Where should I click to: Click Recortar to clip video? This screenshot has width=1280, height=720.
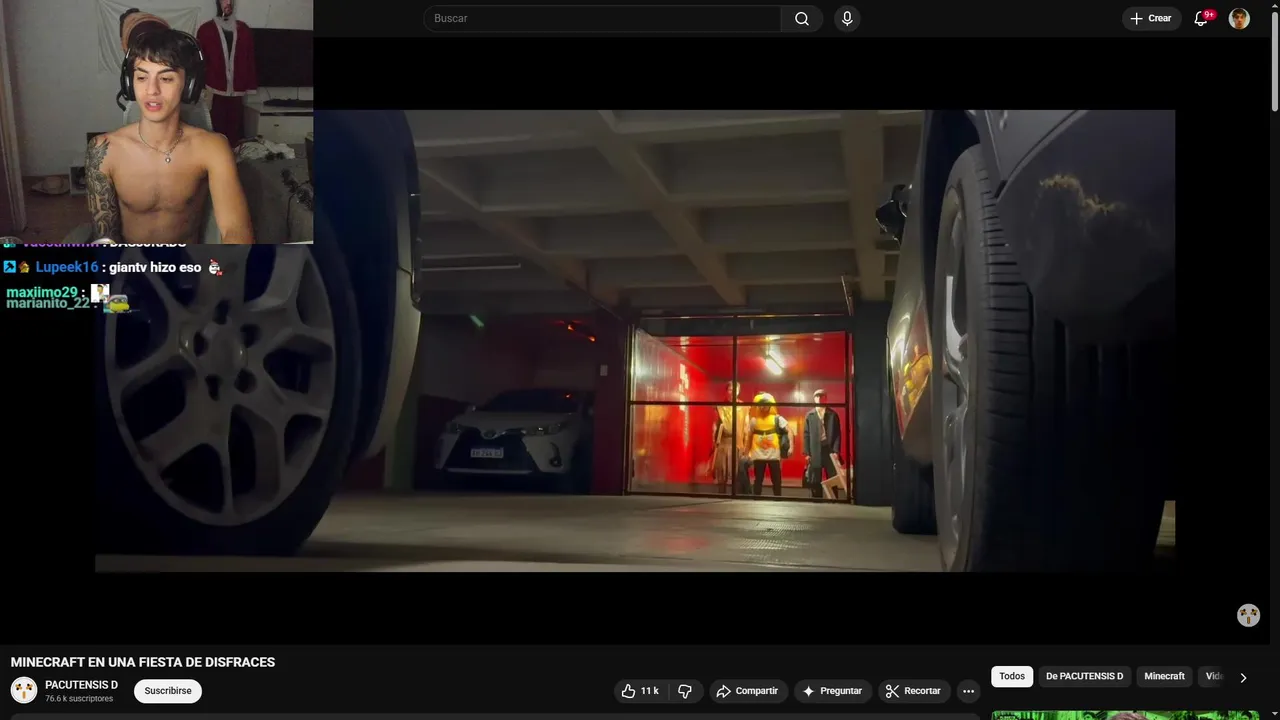click(x=913, y=691)
